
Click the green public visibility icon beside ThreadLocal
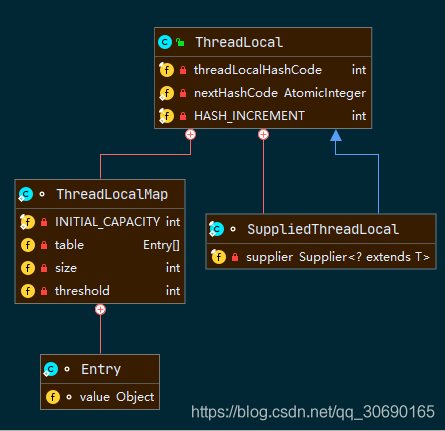point(180,42)
